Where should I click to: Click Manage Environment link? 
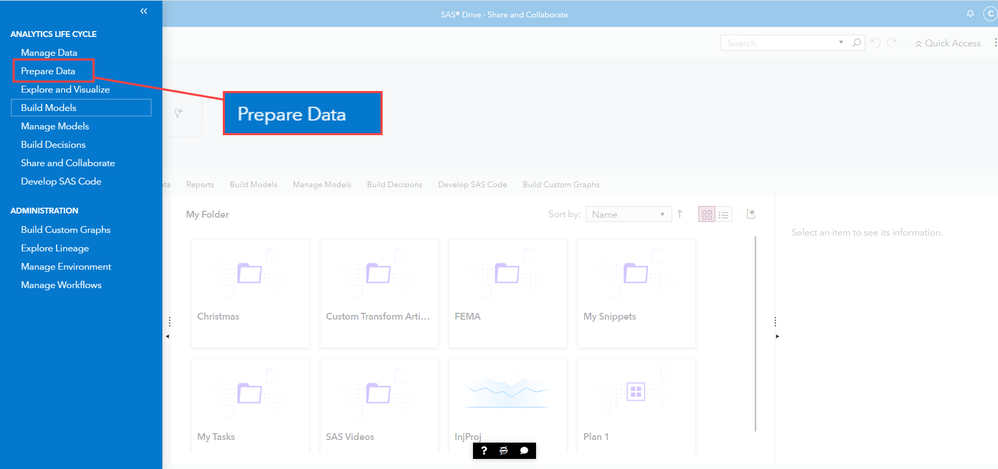66,267
